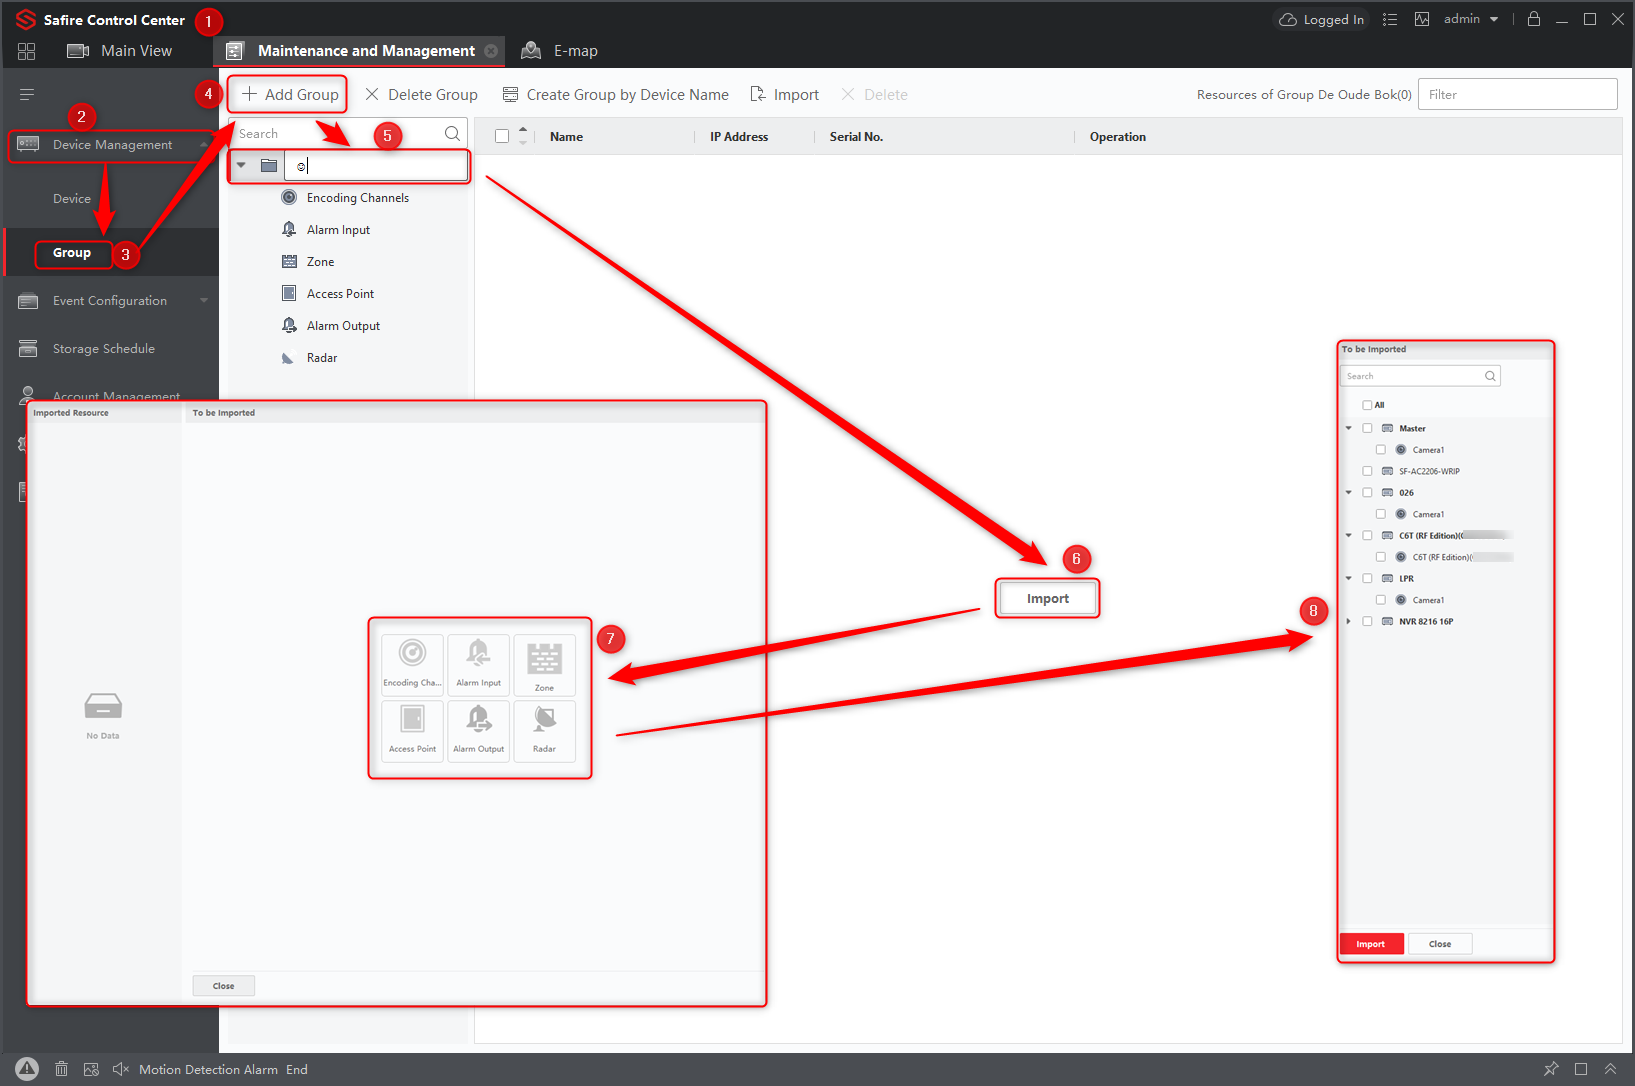
Task: Click the search magnifier in group panel
Action: pos(452,133)
